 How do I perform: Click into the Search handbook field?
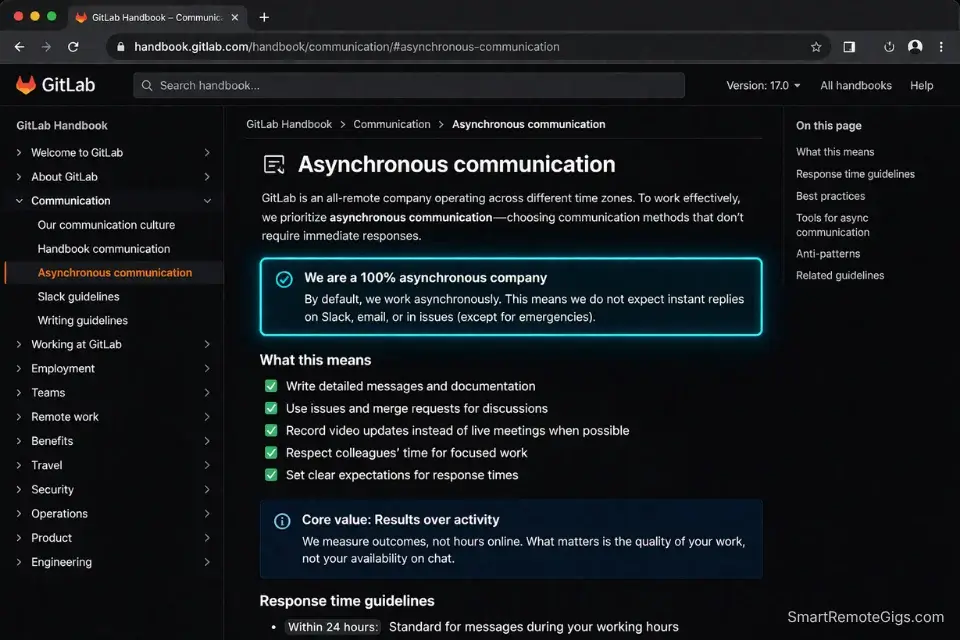point(409,86)
